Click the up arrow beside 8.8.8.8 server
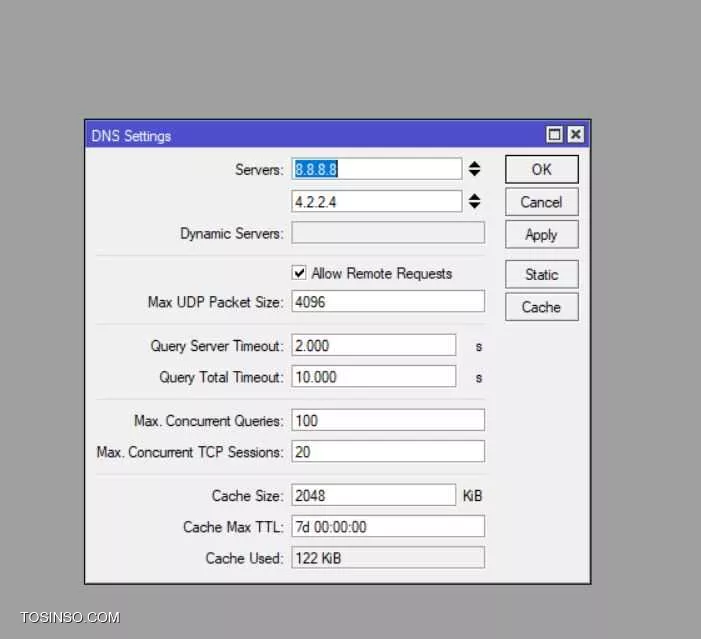Screen dimensions: 701x639 [x=475, y=165]
